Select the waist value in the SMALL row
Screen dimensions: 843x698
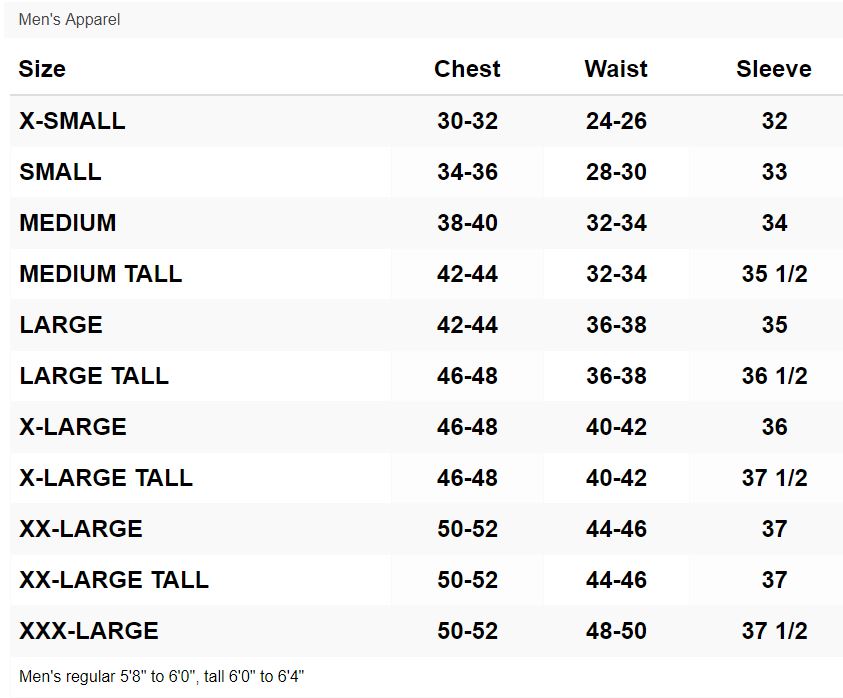pos(616,172)
